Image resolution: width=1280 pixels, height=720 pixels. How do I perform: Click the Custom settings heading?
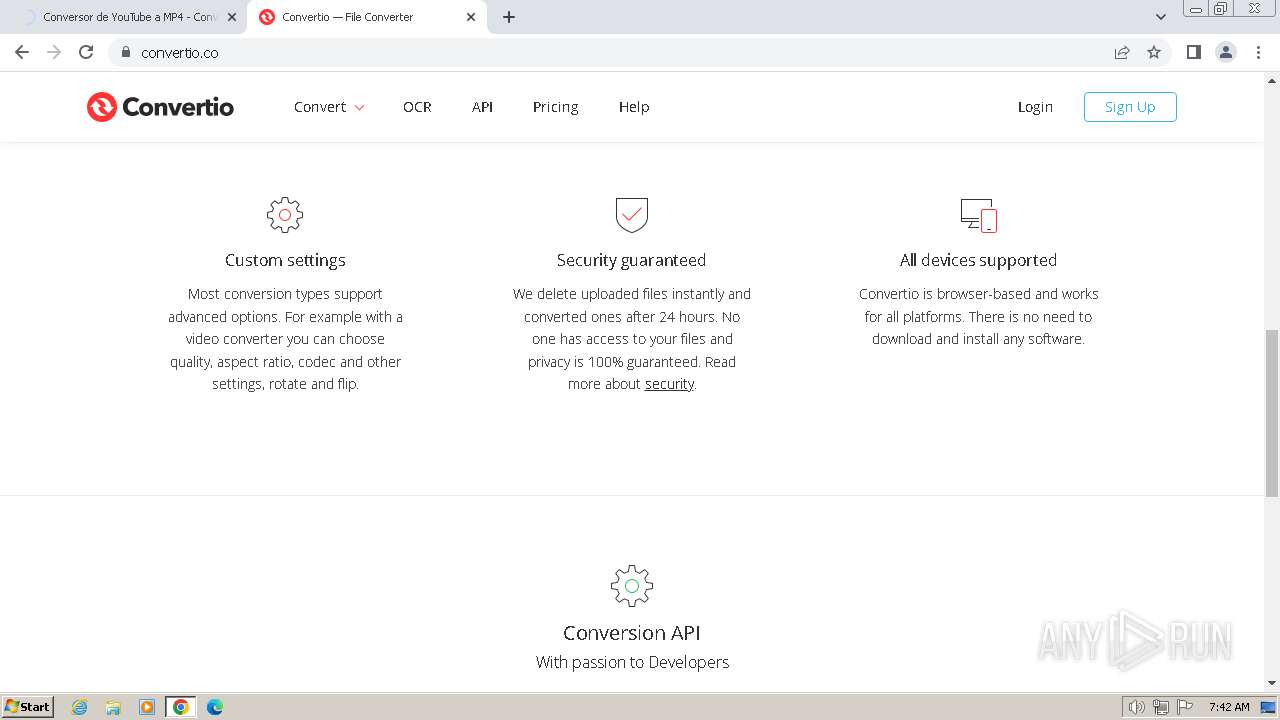click(285, 260)
